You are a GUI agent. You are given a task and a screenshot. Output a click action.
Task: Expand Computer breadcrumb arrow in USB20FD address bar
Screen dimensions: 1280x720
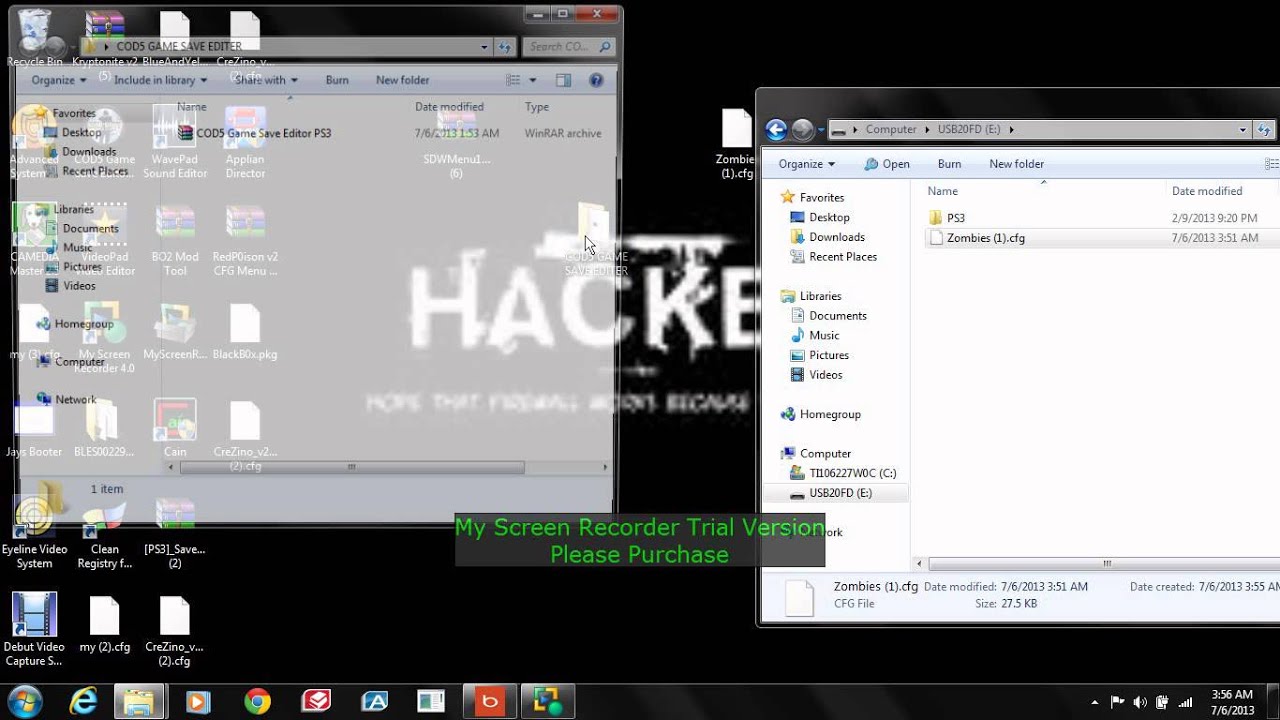click(x=927, y=129)
